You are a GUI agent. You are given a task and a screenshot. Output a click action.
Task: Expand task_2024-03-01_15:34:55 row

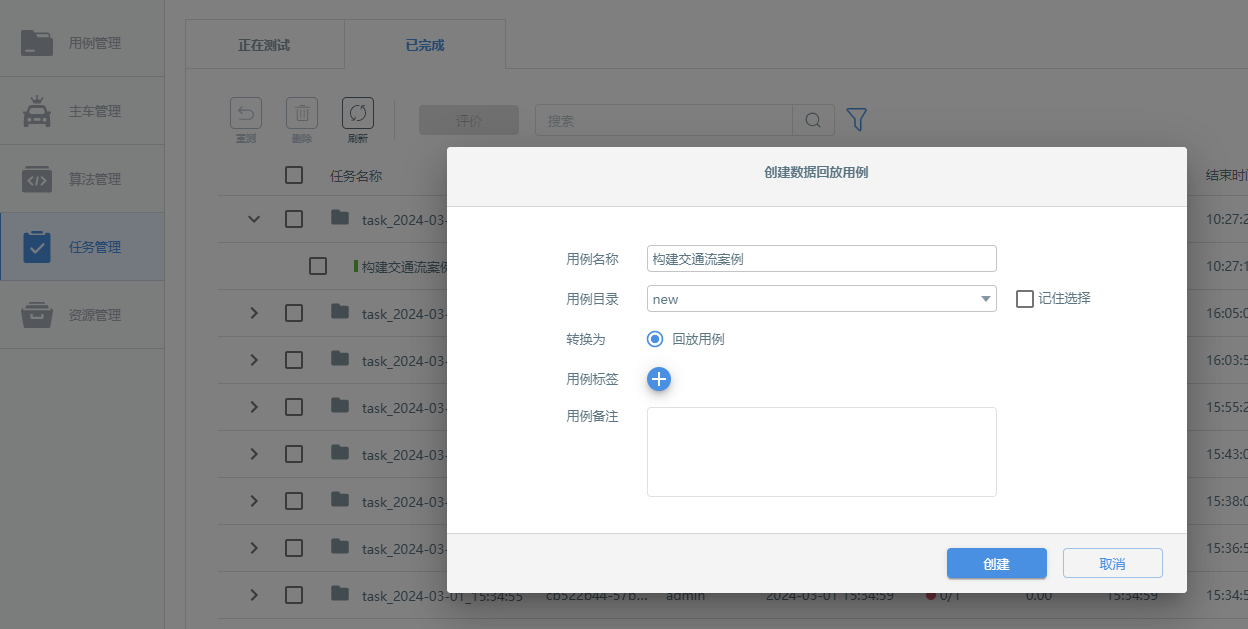tap(254, 595)
